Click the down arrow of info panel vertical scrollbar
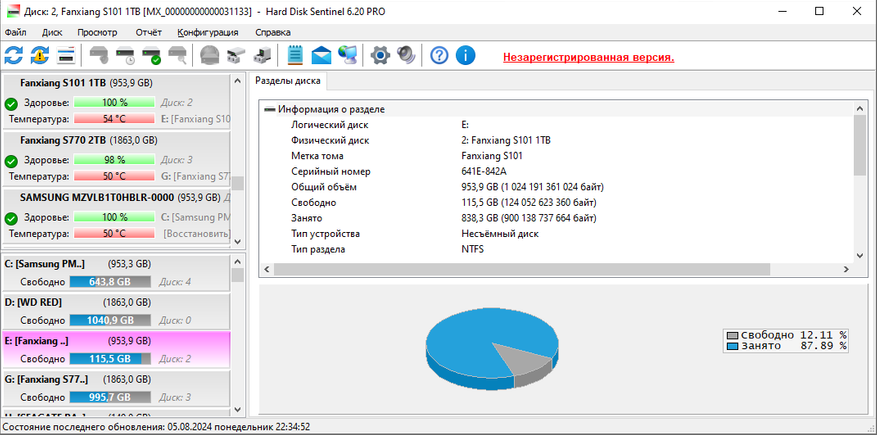Image resolution: width=877 pixels, height=435 pixels. tap(860, 255)
